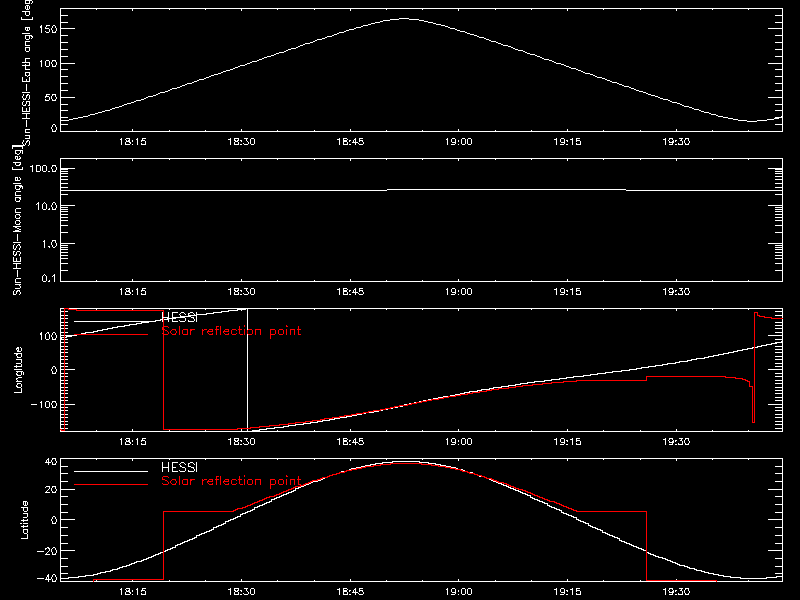Screen dimensions: 800x600
Task: Click the 19:00 time label under Moon angle plot
Action: [x=459, y=292]
